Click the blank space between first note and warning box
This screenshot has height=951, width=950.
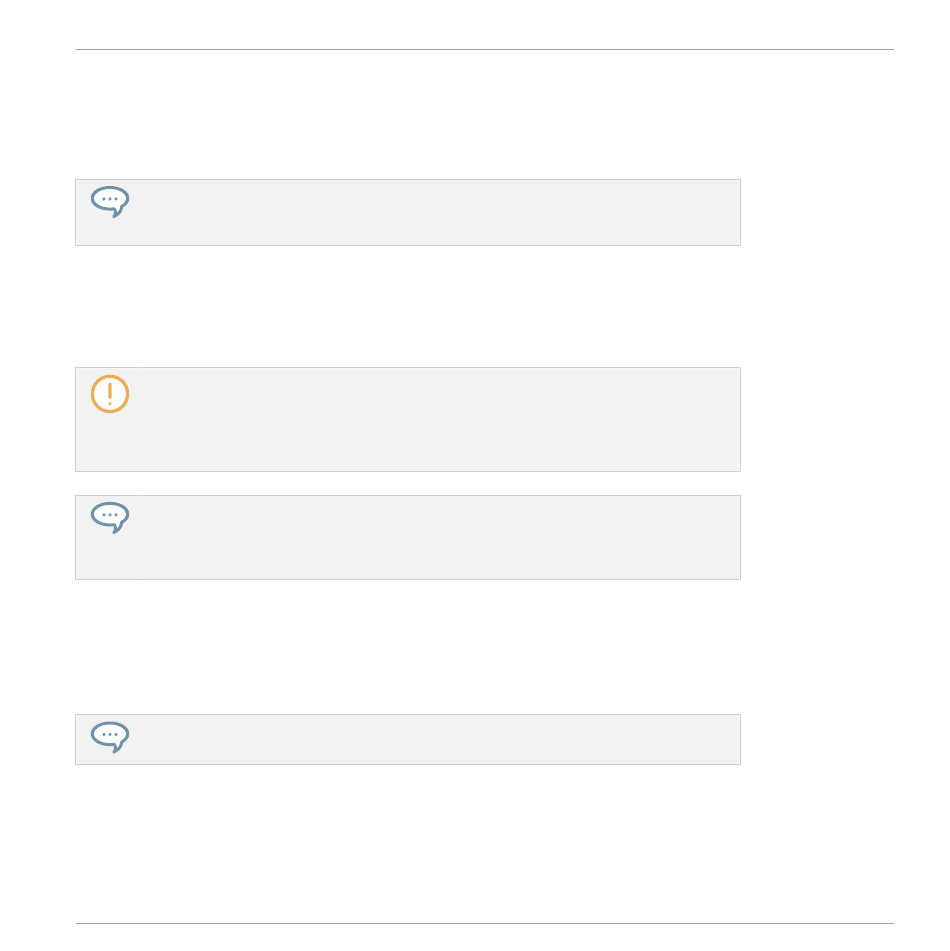coord(408,306)
